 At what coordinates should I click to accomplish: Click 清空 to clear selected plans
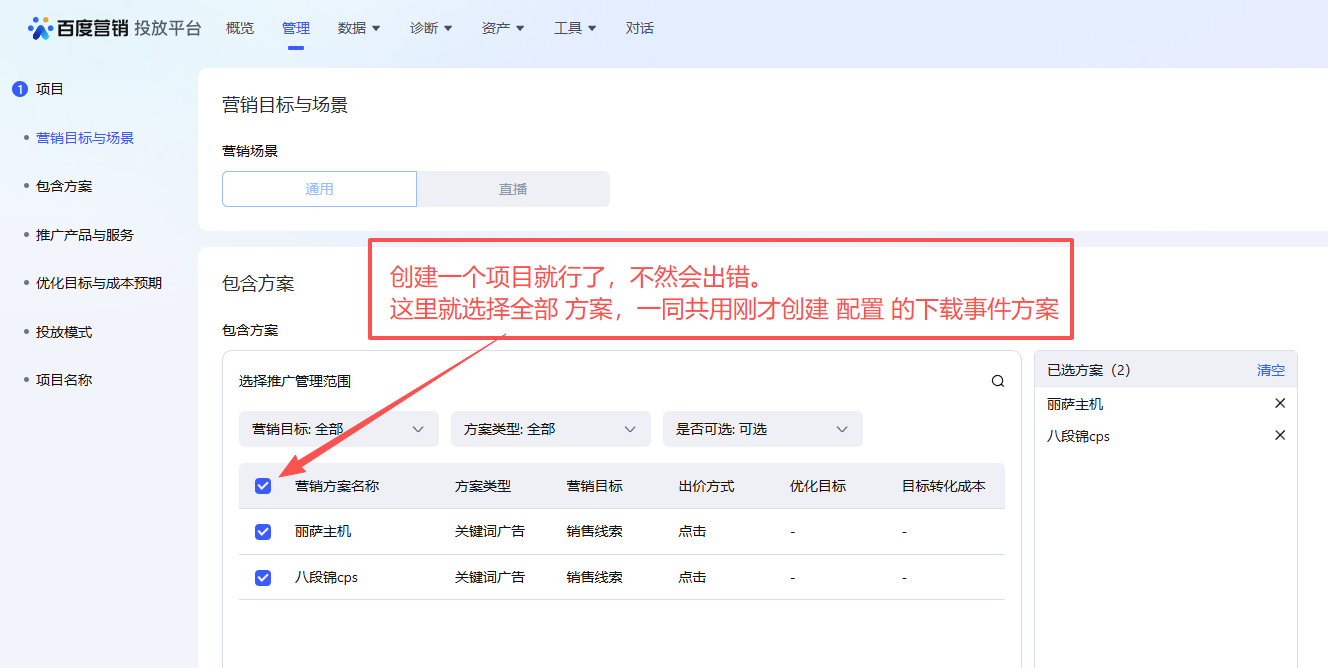pos(1271,370)
